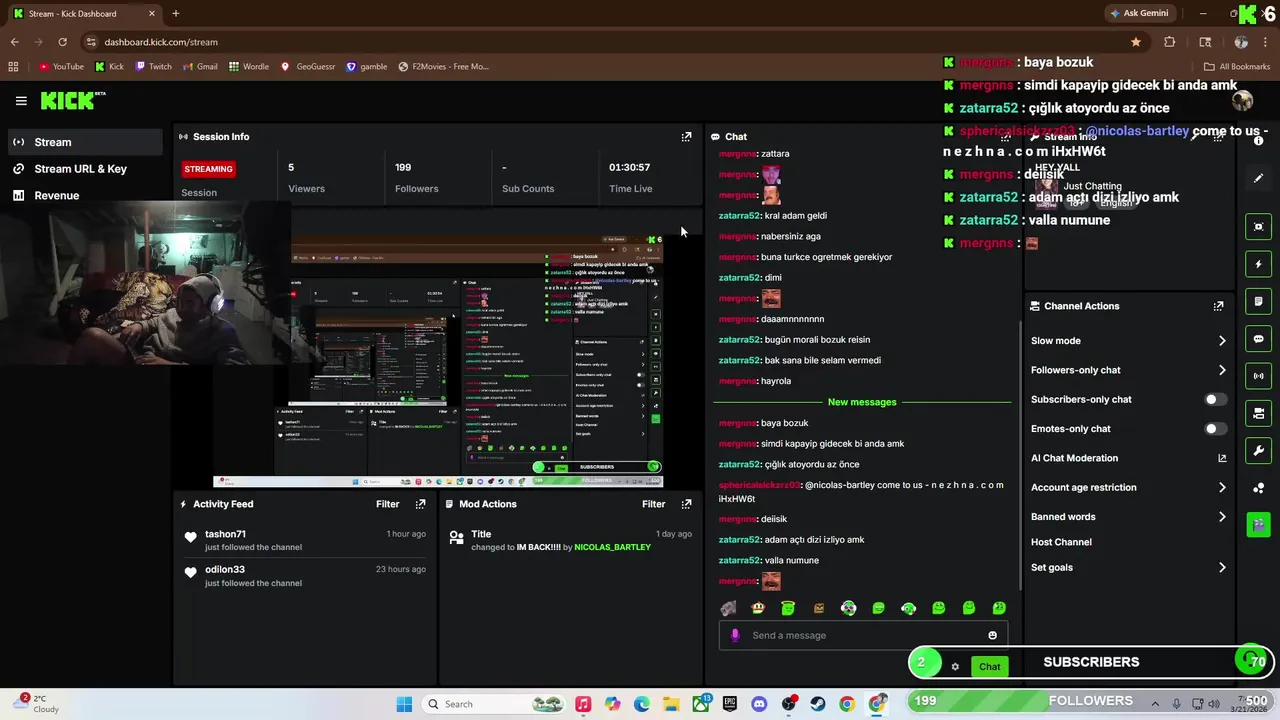Pop out the Activity Feed panel

420,504
